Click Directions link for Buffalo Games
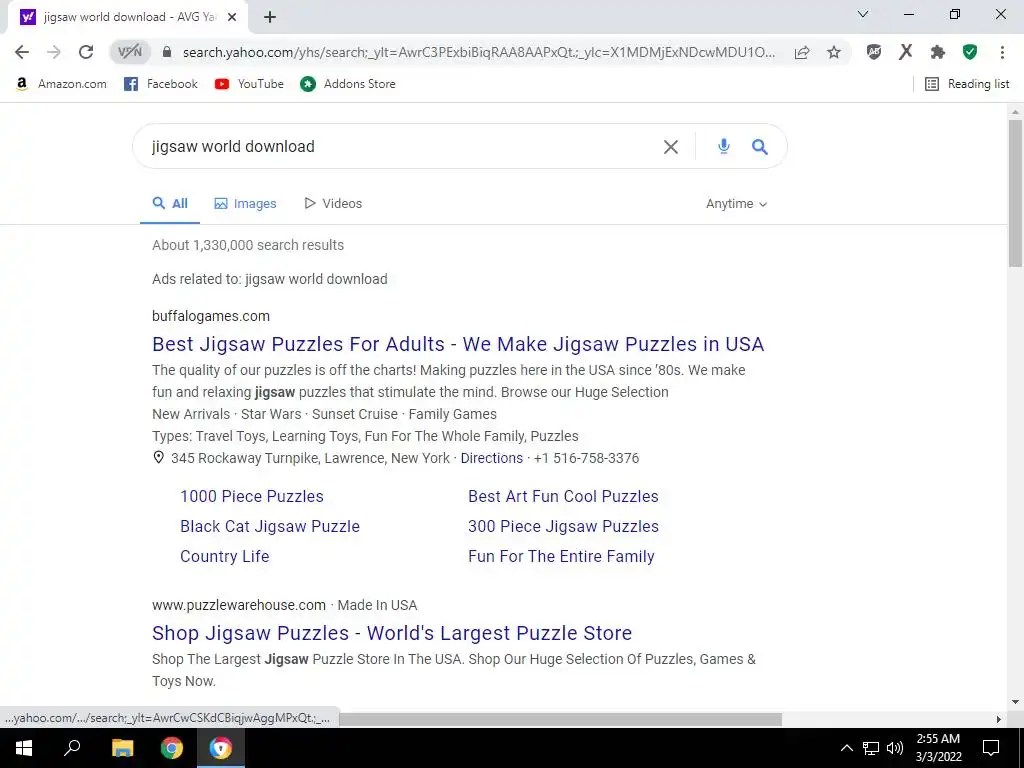Viewport: 1024px width, 768px height. pyautogui.click(x=492, y=458)
